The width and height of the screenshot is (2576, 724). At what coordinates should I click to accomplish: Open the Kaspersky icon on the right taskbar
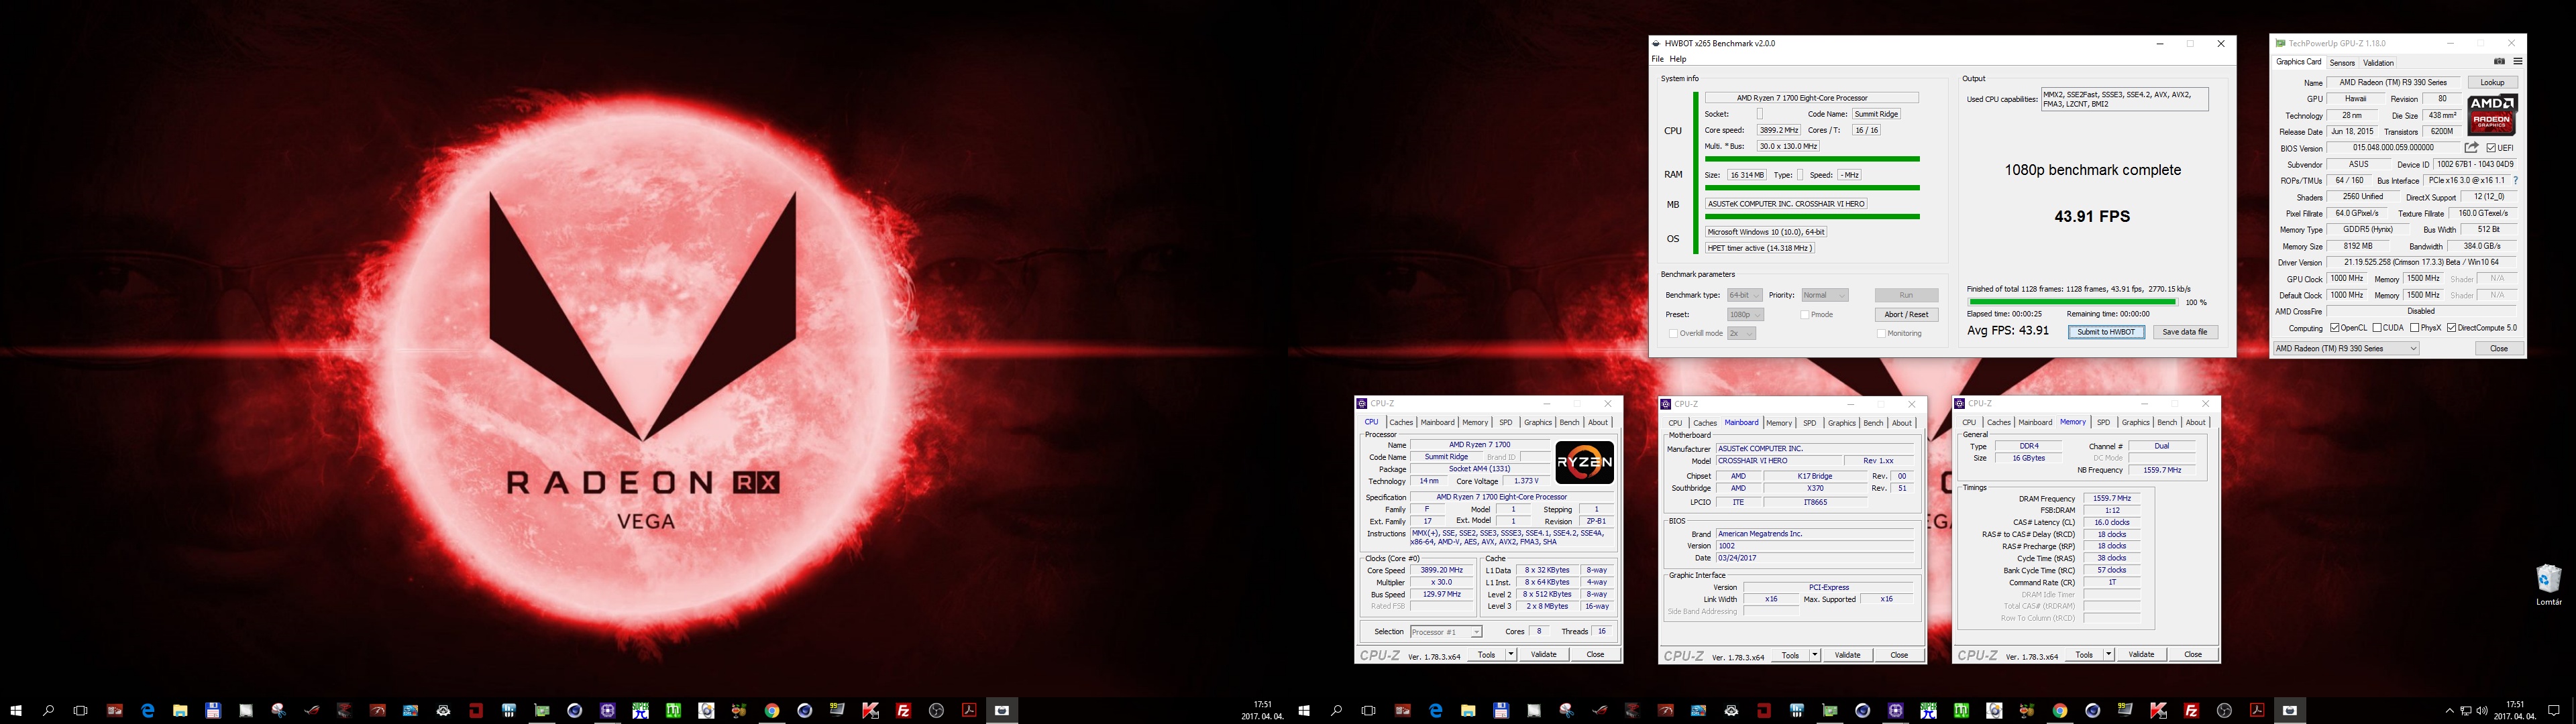pyautogui.click(x=2158, y=710)
